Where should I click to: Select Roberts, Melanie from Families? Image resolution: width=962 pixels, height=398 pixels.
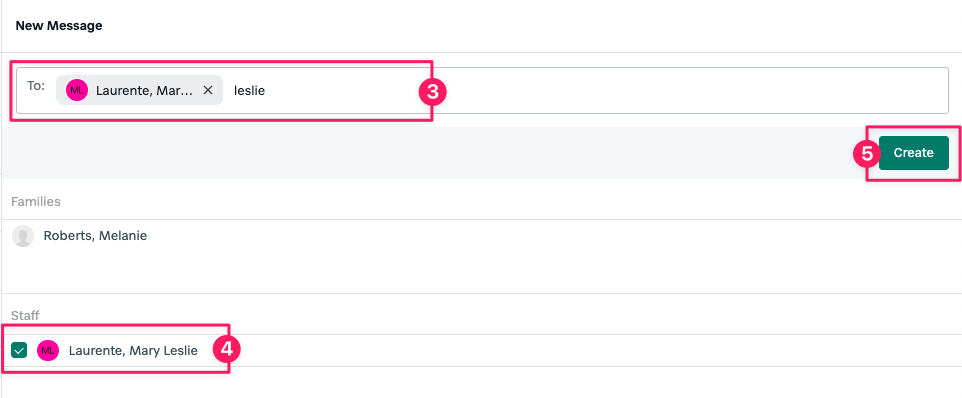(x=95, y=235)
